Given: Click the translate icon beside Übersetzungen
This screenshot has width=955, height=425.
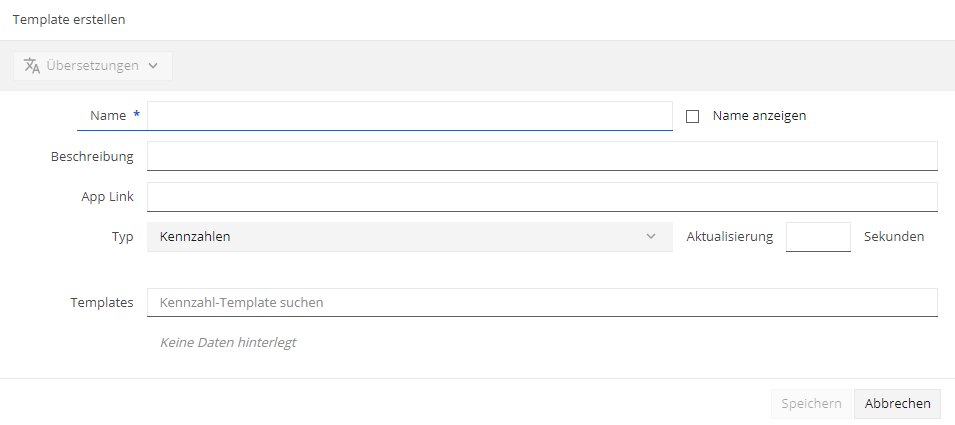Looking at the screenshot, I should (x=32, y=66).
